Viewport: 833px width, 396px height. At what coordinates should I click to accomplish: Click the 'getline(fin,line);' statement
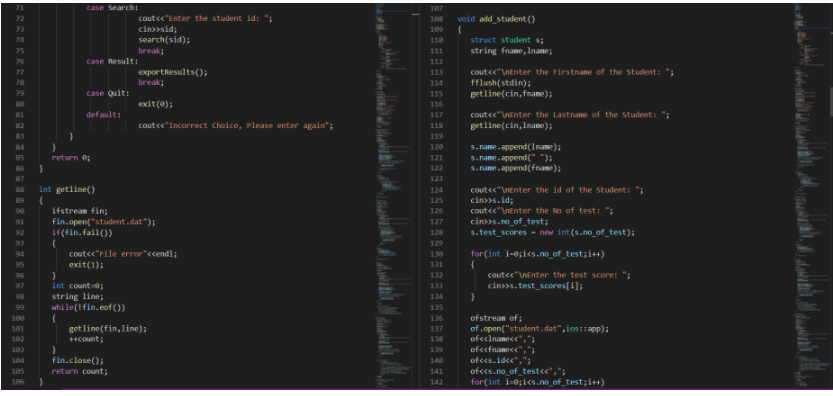click(107, 329)
